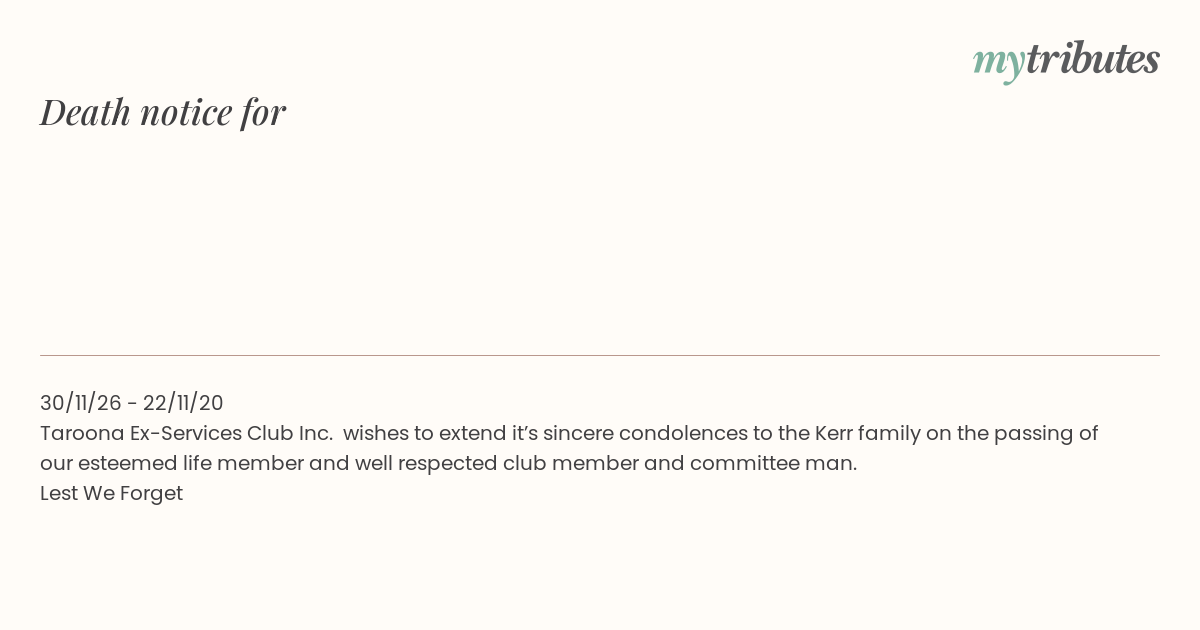This screenshot has width=1200, height=630.
Task: Click the birth date 30/11/26
Action: click(81, 403)
